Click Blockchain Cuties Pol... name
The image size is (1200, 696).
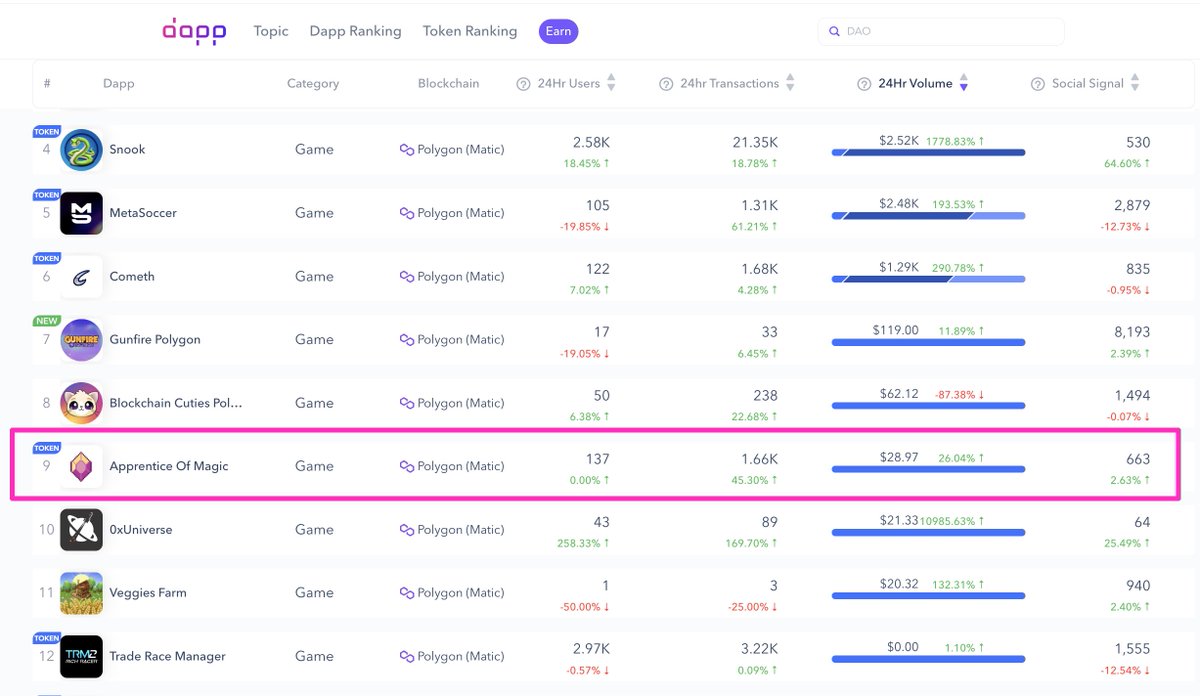176,403
